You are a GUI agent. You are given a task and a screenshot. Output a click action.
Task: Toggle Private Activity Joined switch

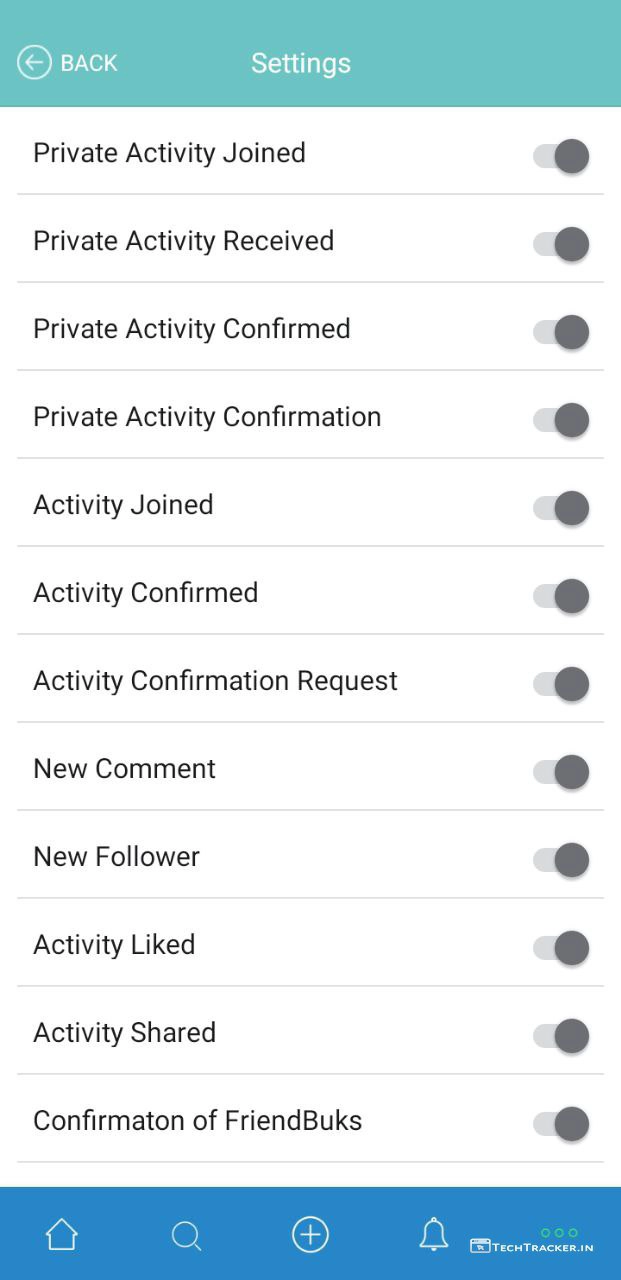click(x=561, y=156)
